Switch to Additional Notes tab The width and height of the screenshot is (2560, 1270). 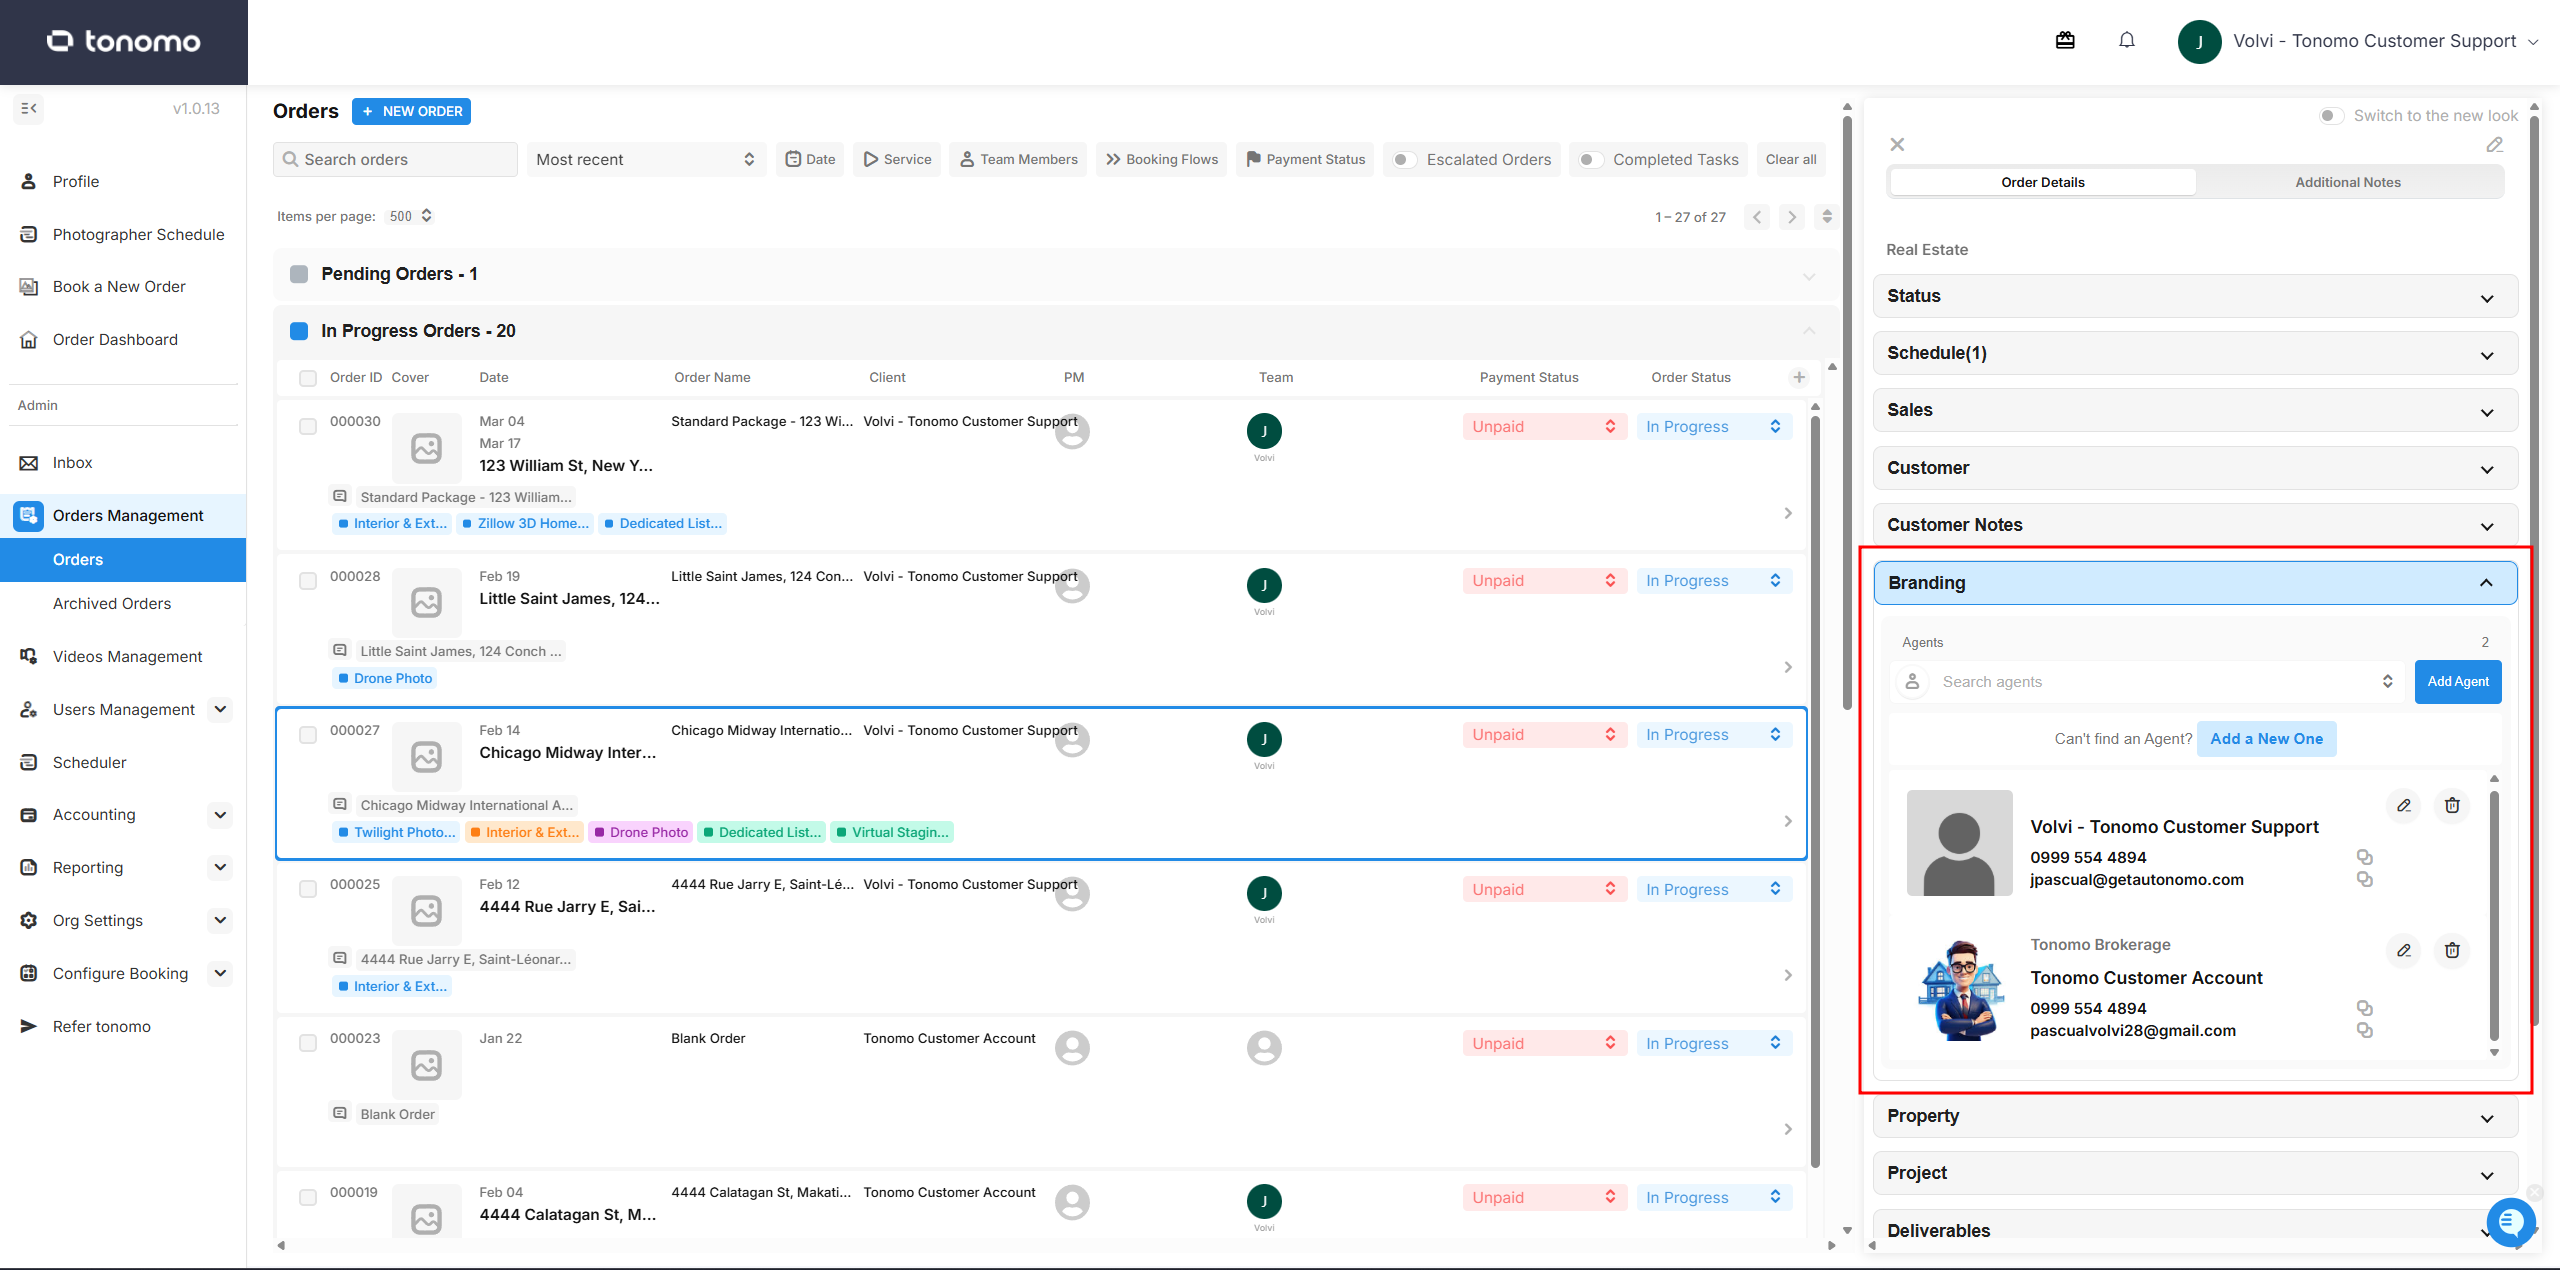click(2348, 182)
